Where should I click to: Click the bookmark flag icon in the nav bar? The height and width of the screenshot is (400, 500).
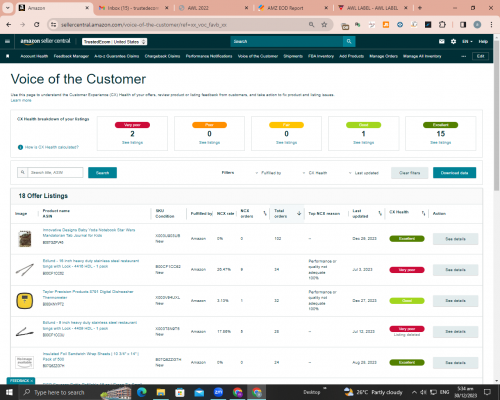coord(8,56)
